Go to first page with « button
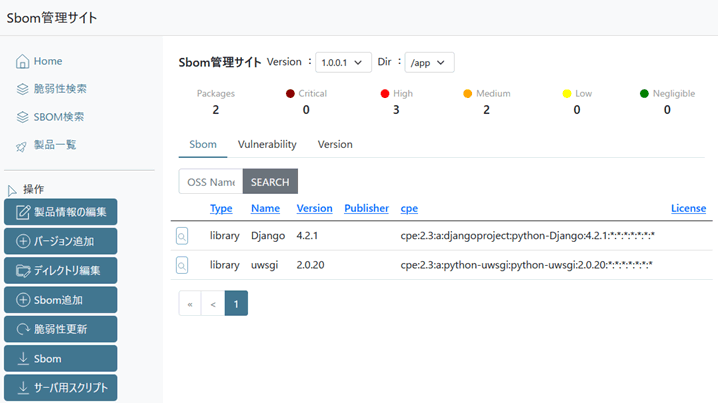 (x=190, y=303)
